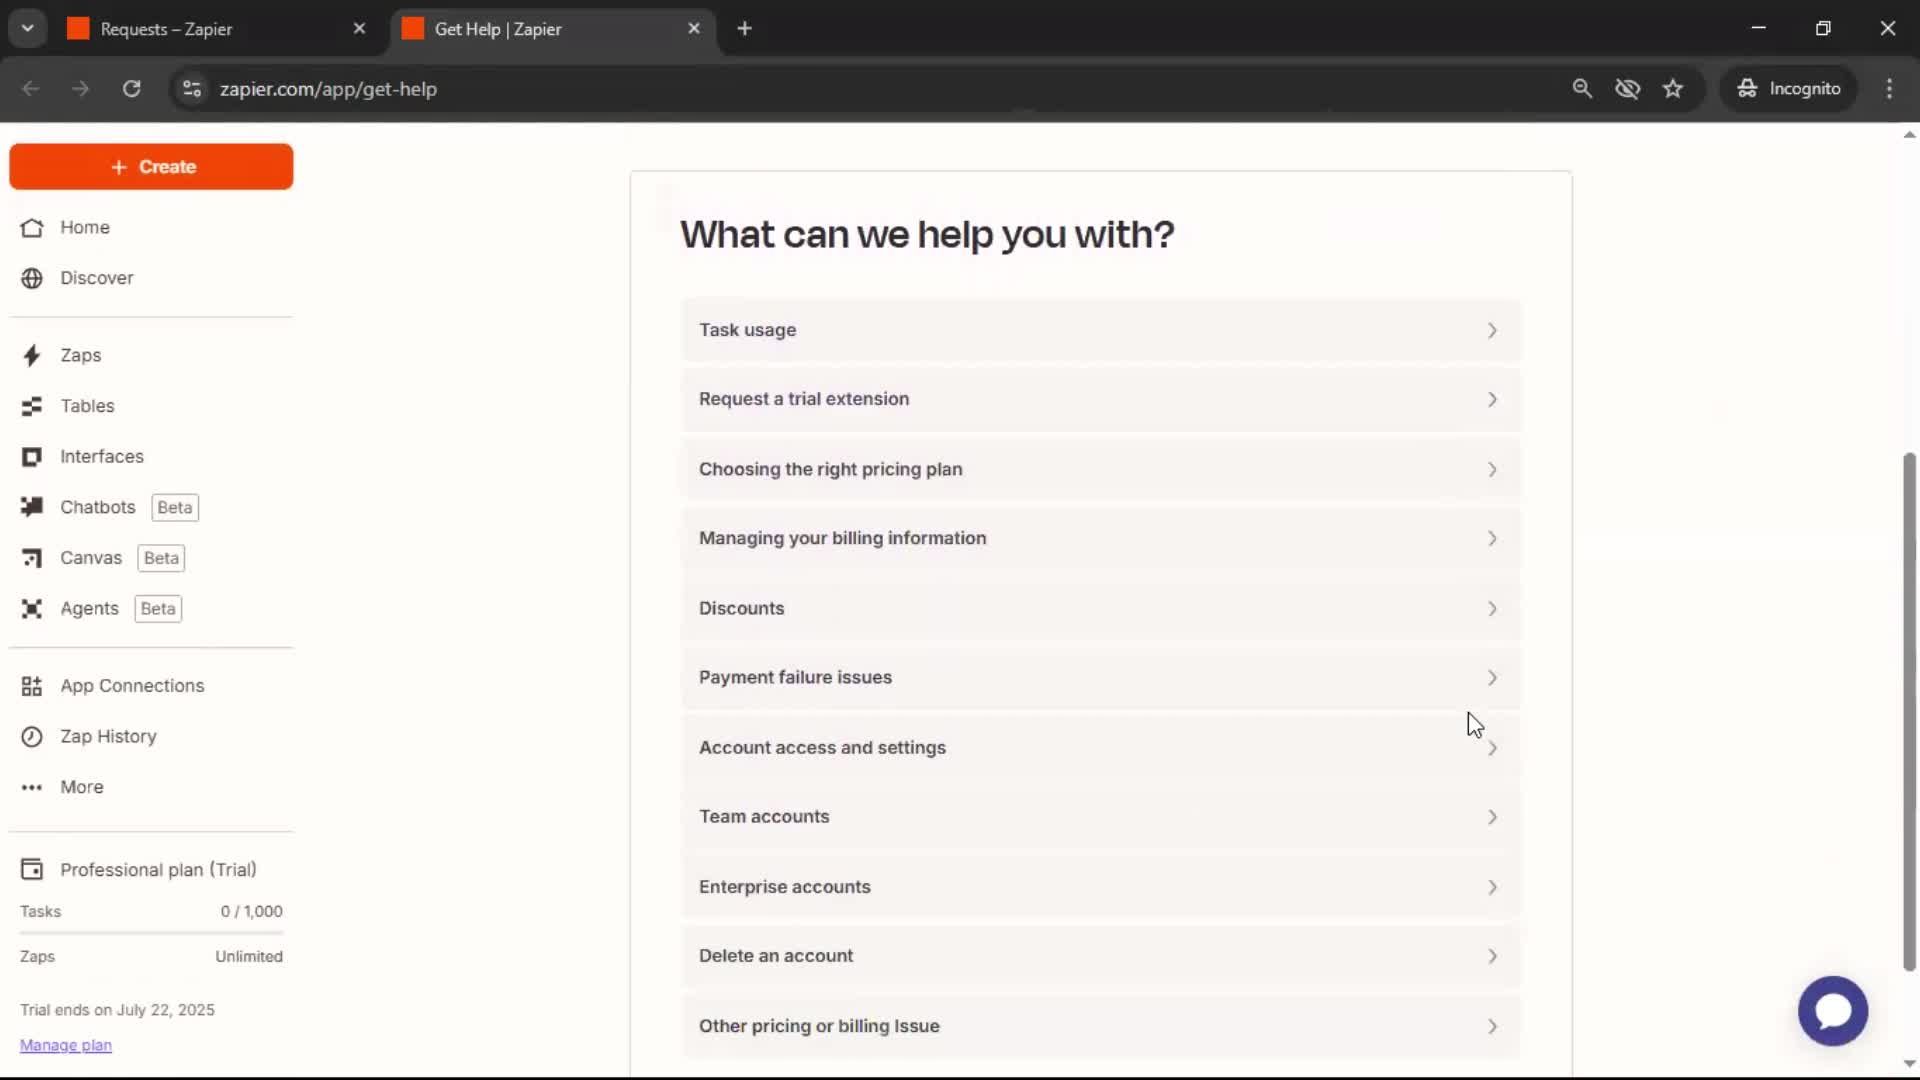This screenshot has height=1080, width=1920.
Task: Go to Home in the sidebar
Action: pos(85,228)
